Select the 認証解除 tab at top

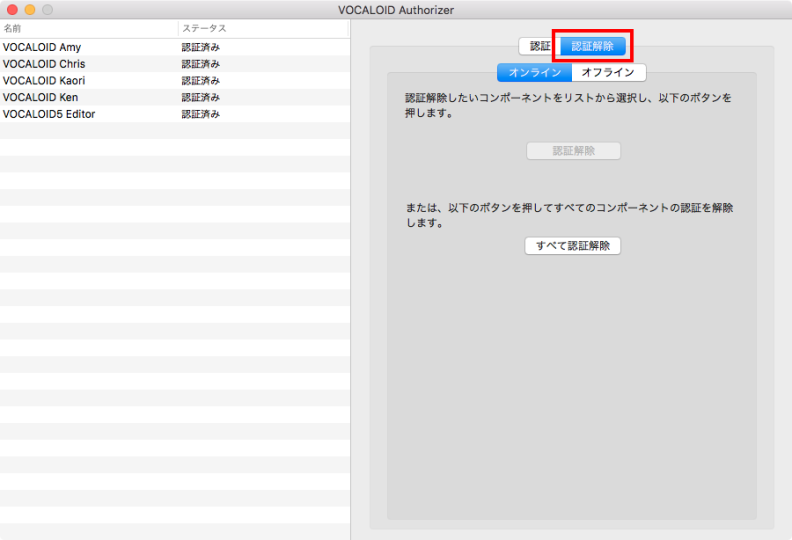[593, 46]
